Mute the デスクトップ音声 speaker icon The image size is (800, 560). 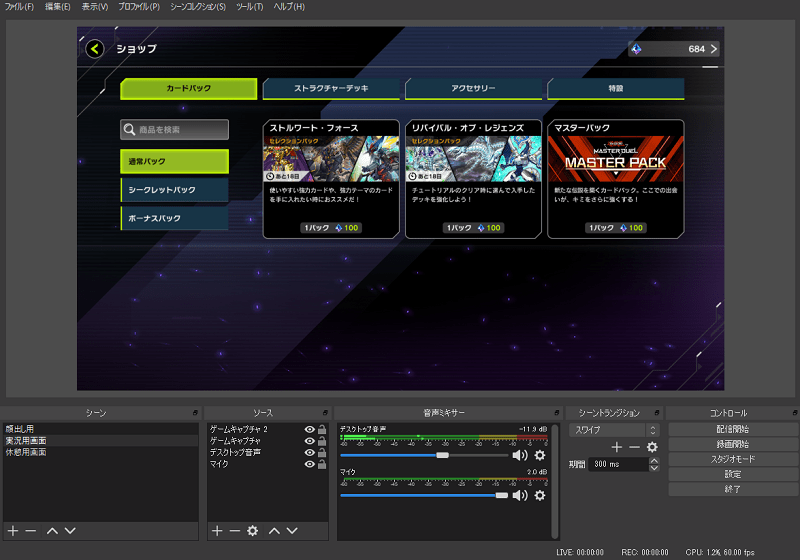(x=520, y=455)
